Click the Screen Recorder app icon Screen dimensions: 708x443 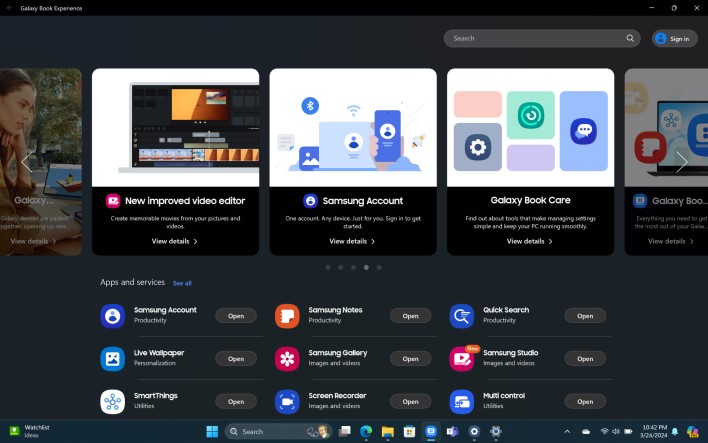(x=287, y=402)
